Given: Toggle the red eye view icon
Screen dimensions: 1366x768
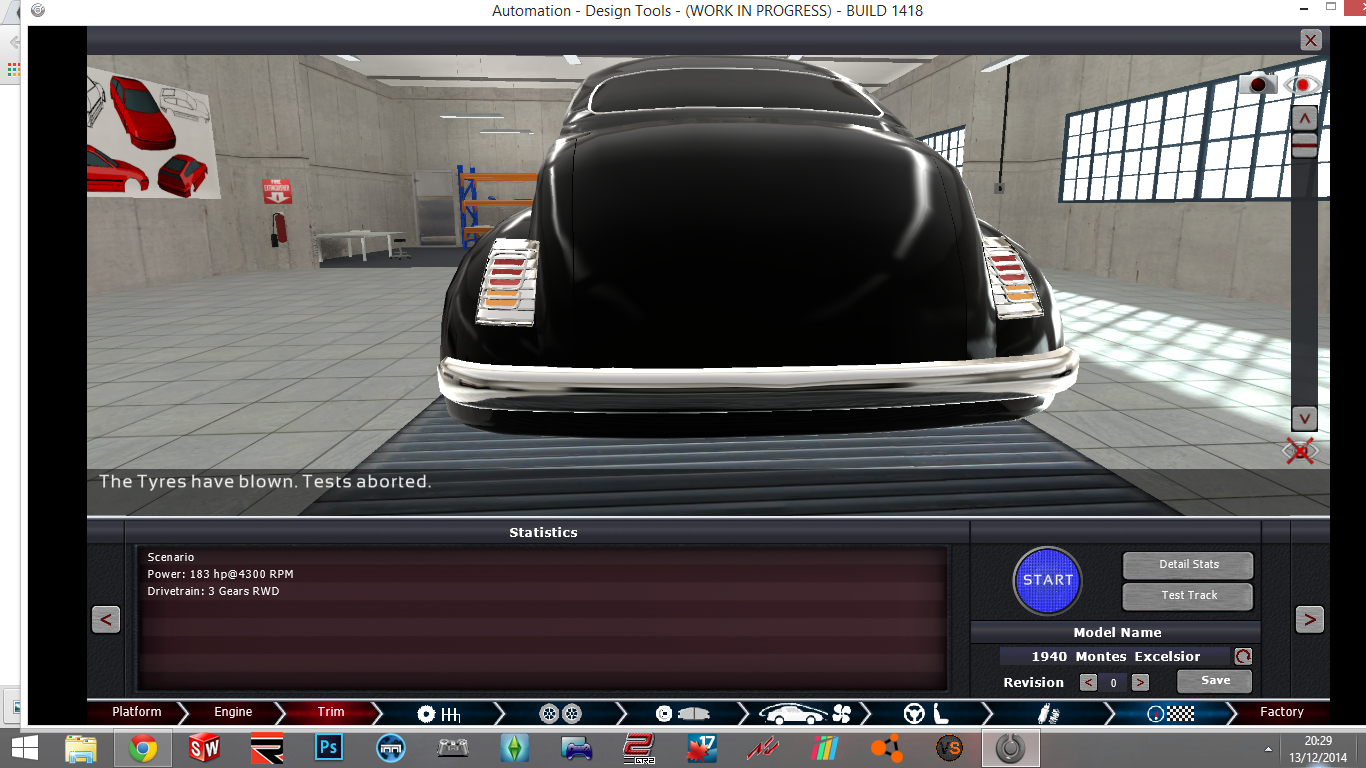Looking at the screenshot, I should tap(1303, 84).
